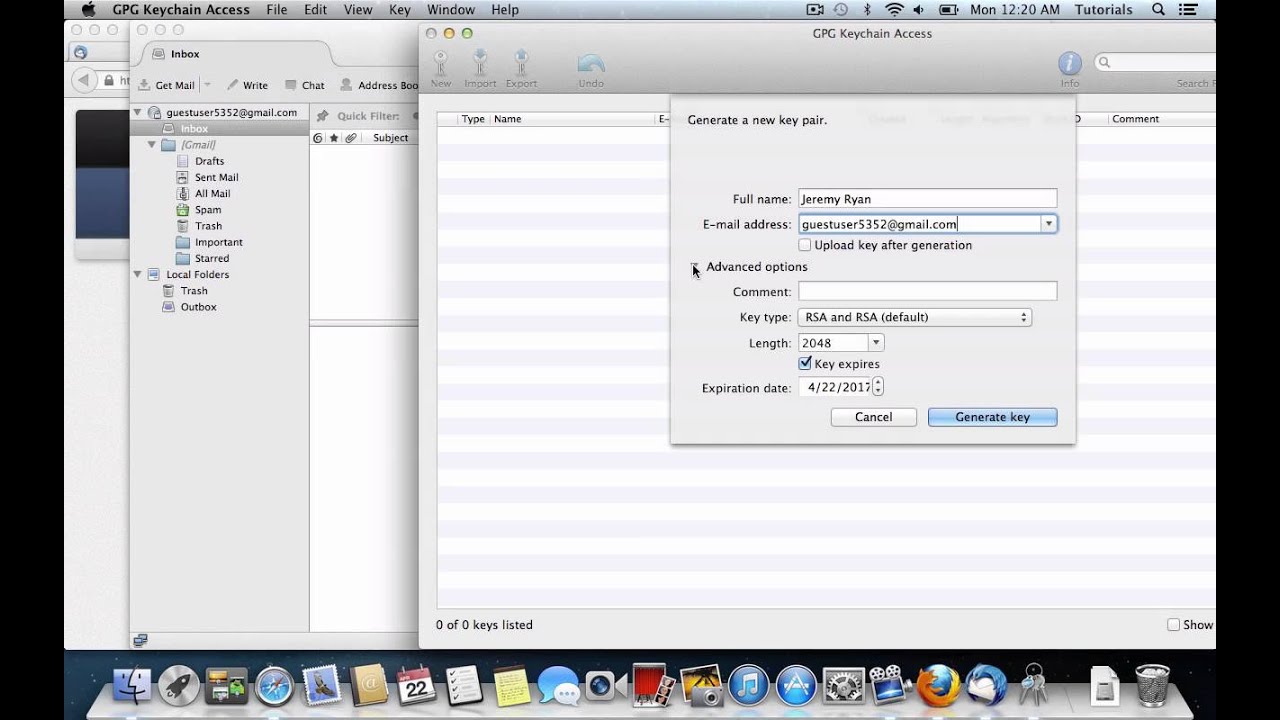
Task: Click the Cancel button
Action: coord(873,417)
